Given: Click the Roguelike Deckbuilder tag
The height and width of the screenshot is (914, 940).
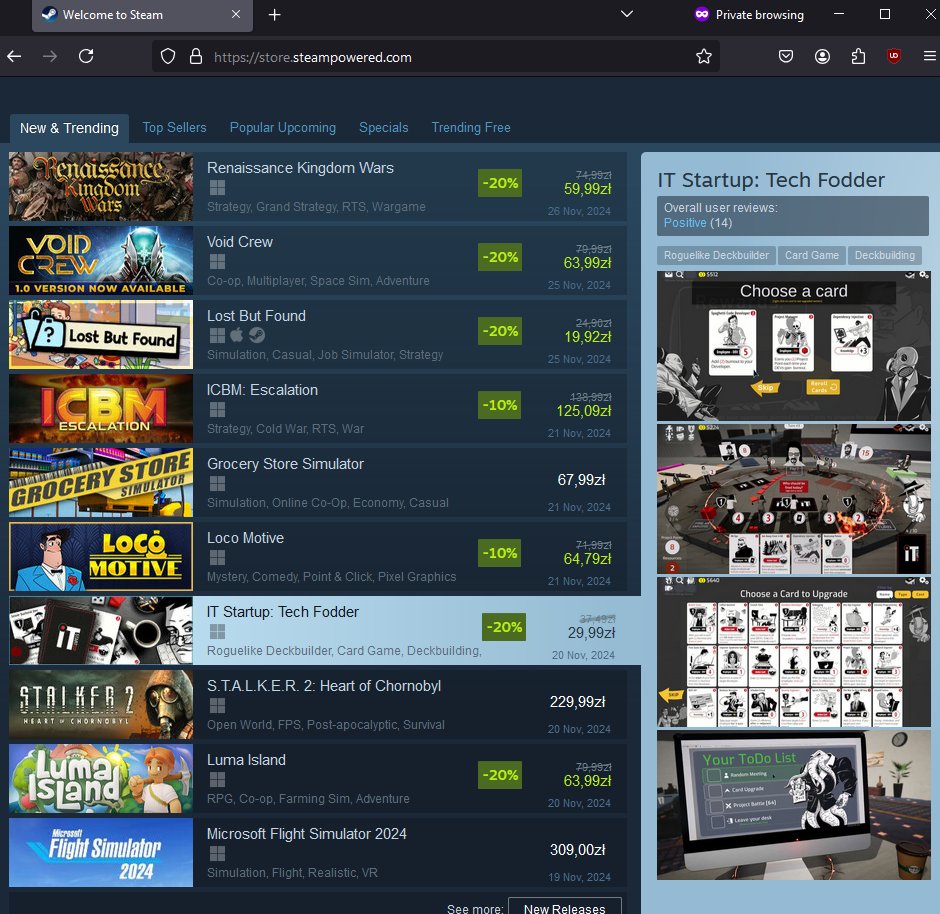Looking at the screenshot, I should tap(716, 255).
